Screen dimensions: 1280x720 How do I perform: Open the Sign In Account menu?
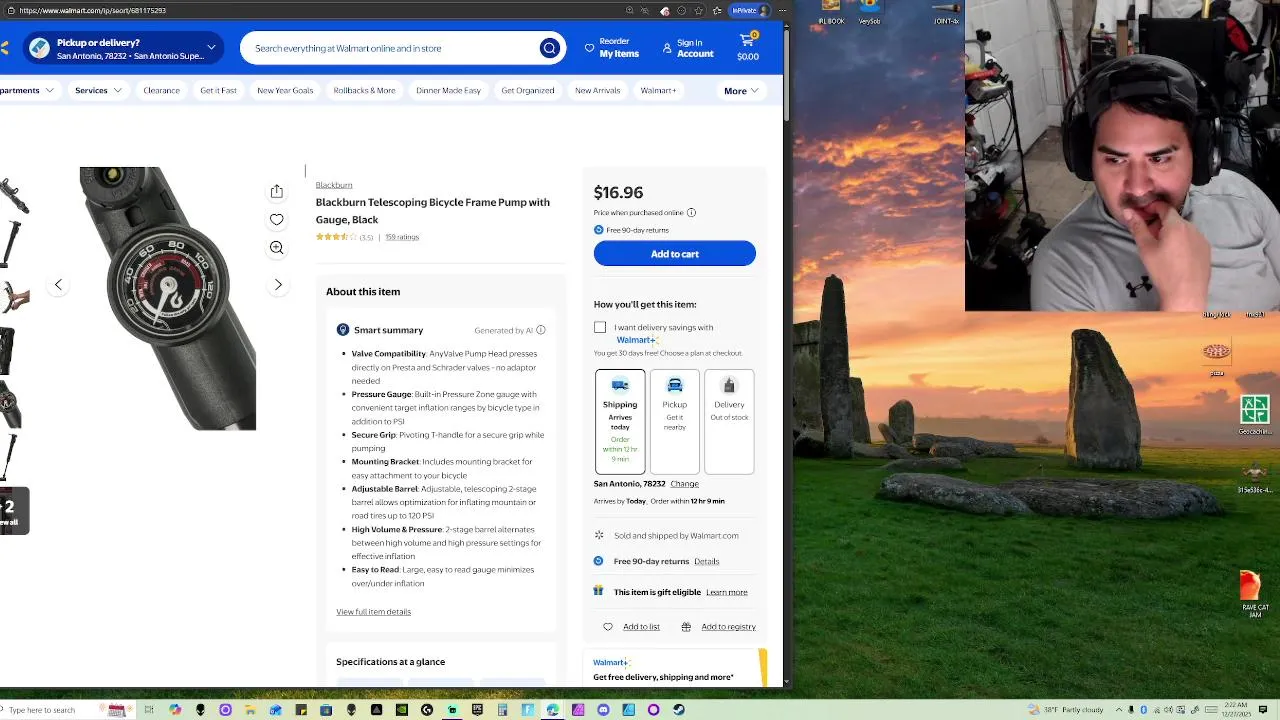pyautogui.click(x=688, y=48)
